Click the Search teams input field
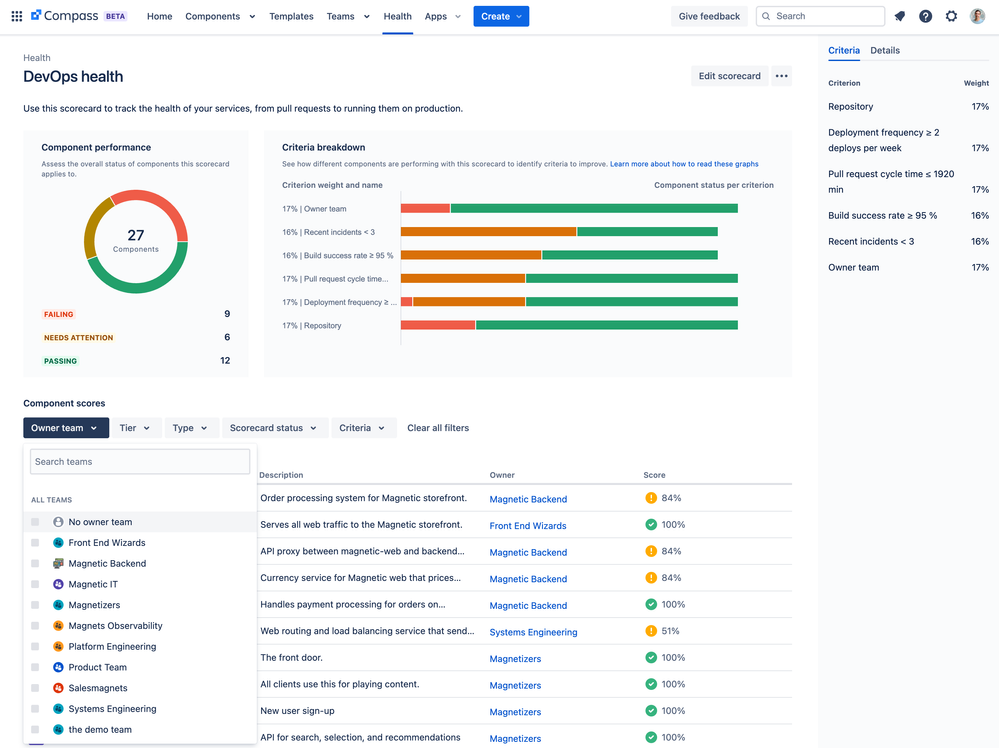 coord(140,461)
